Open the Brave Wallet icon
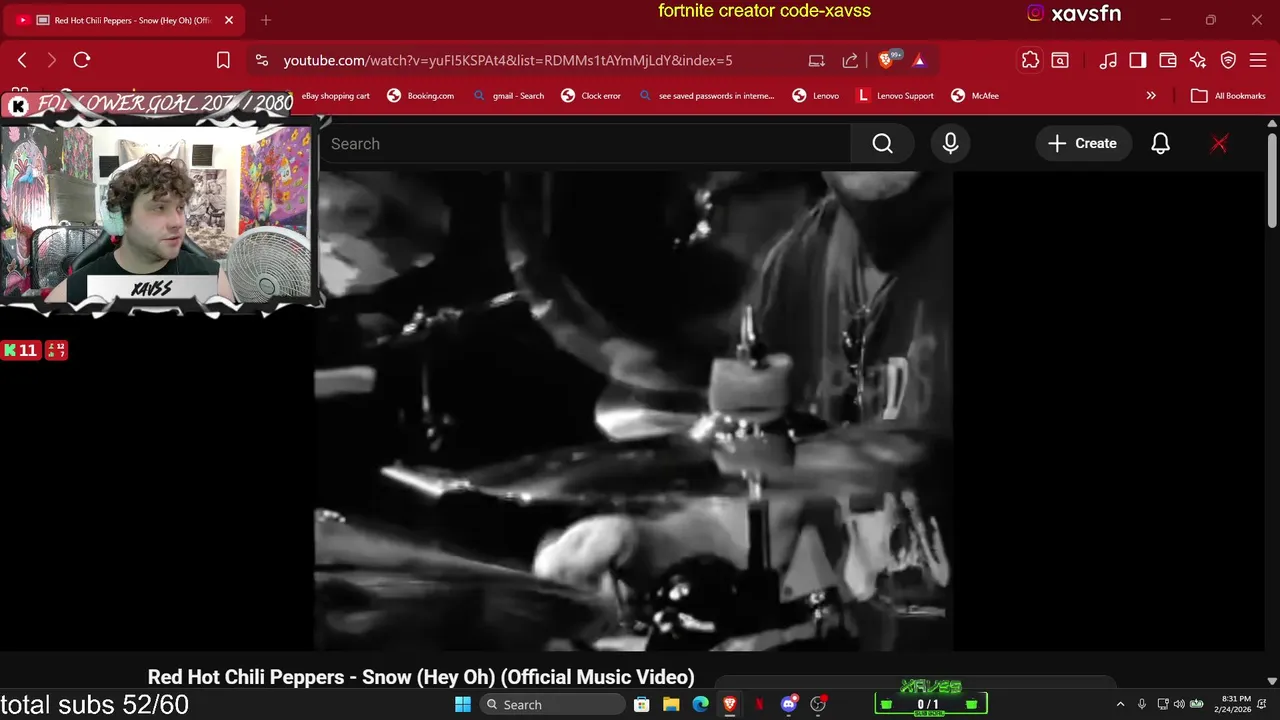The width and height of the screenshot is (1280, 720). pos(1167,60)
